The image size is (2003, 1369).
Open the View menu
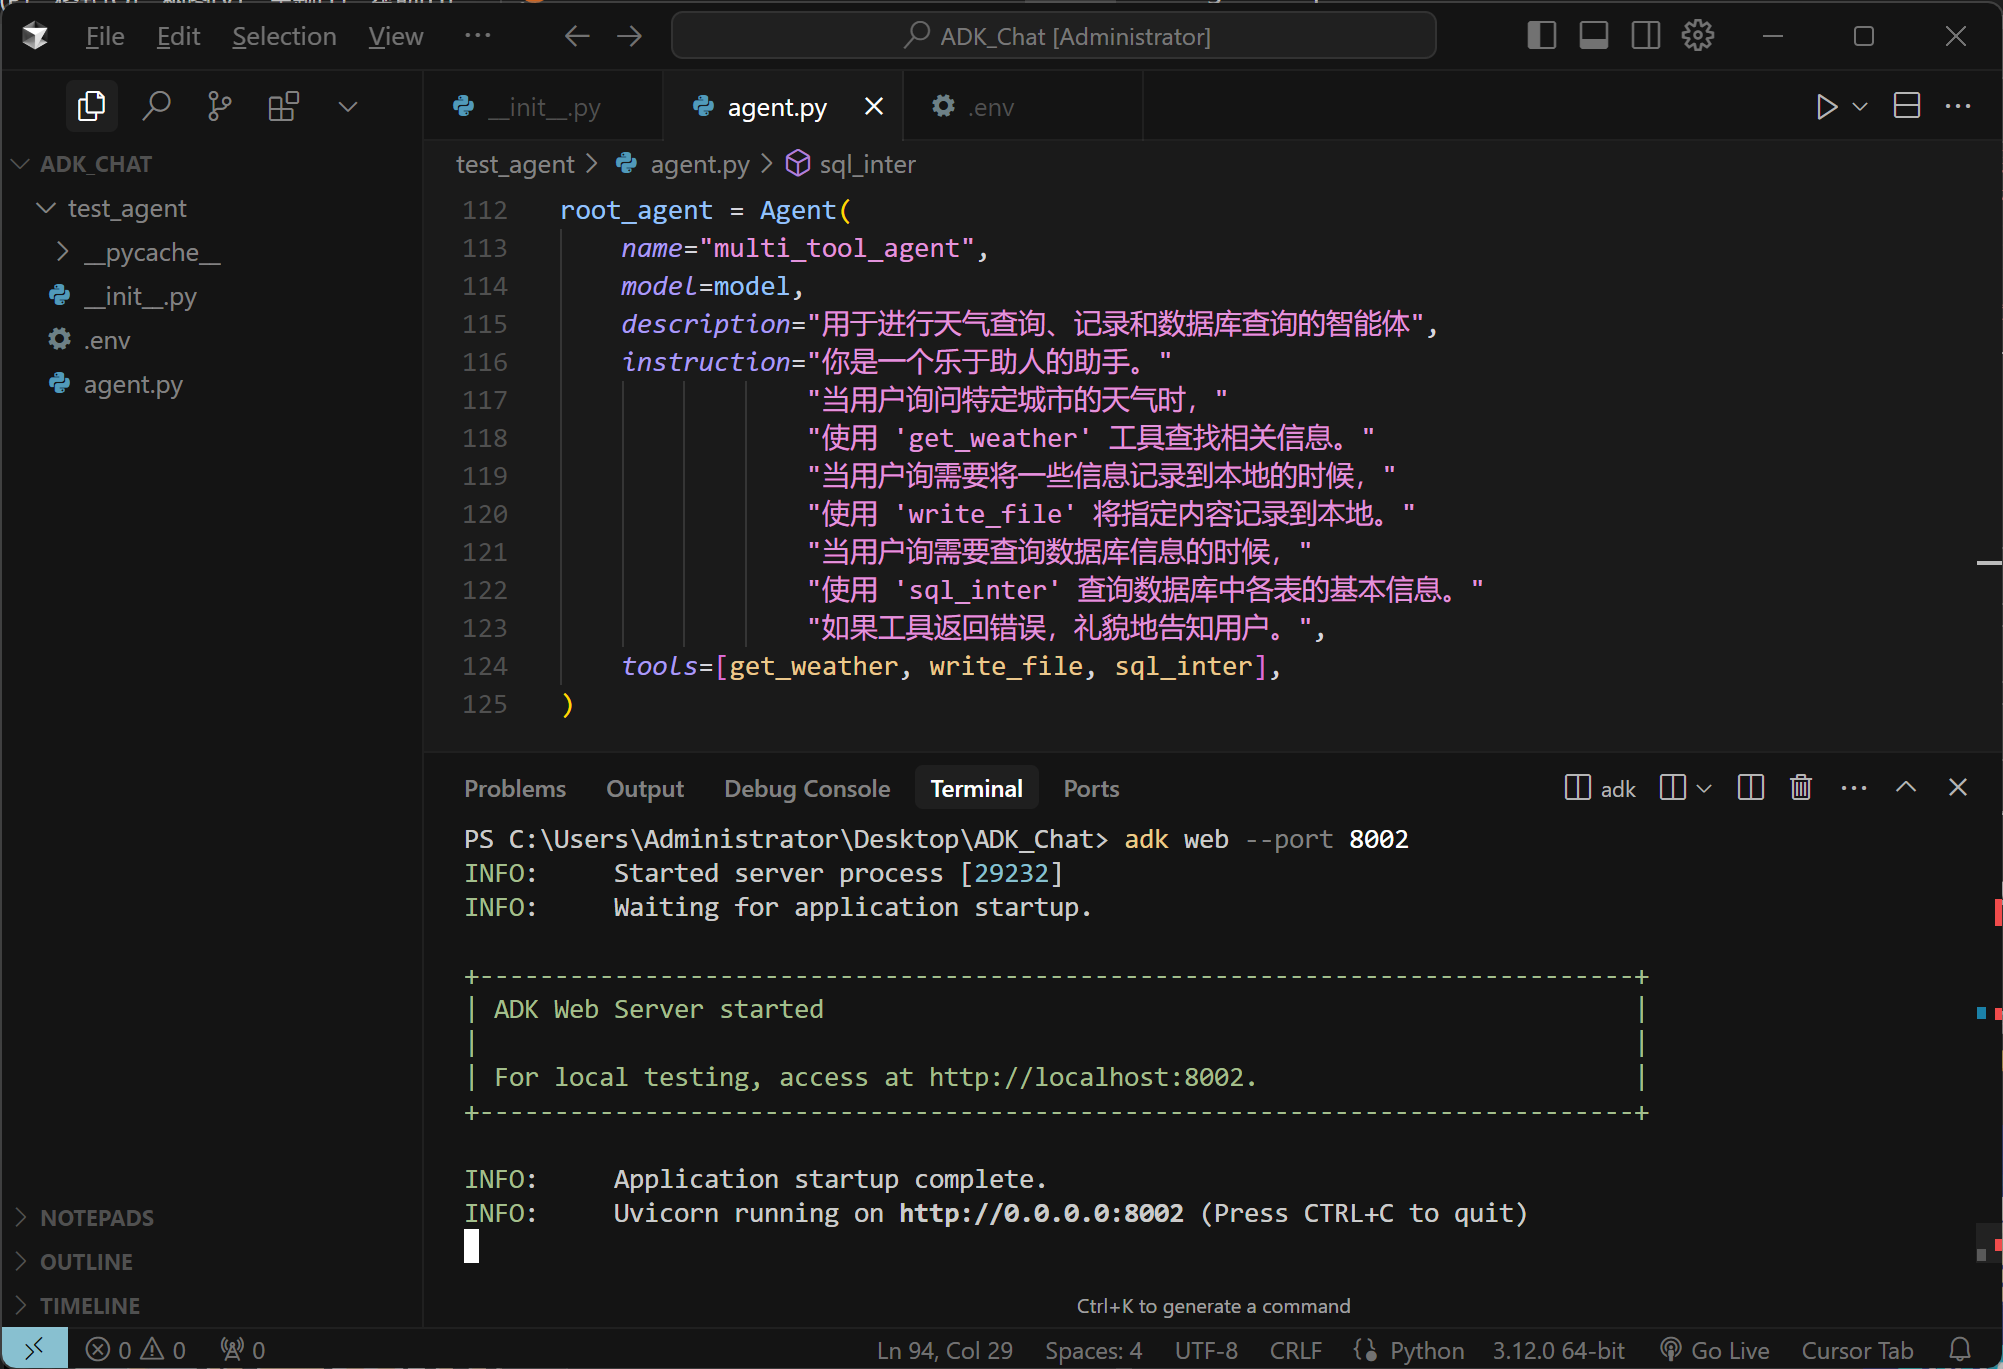(396, 36)
